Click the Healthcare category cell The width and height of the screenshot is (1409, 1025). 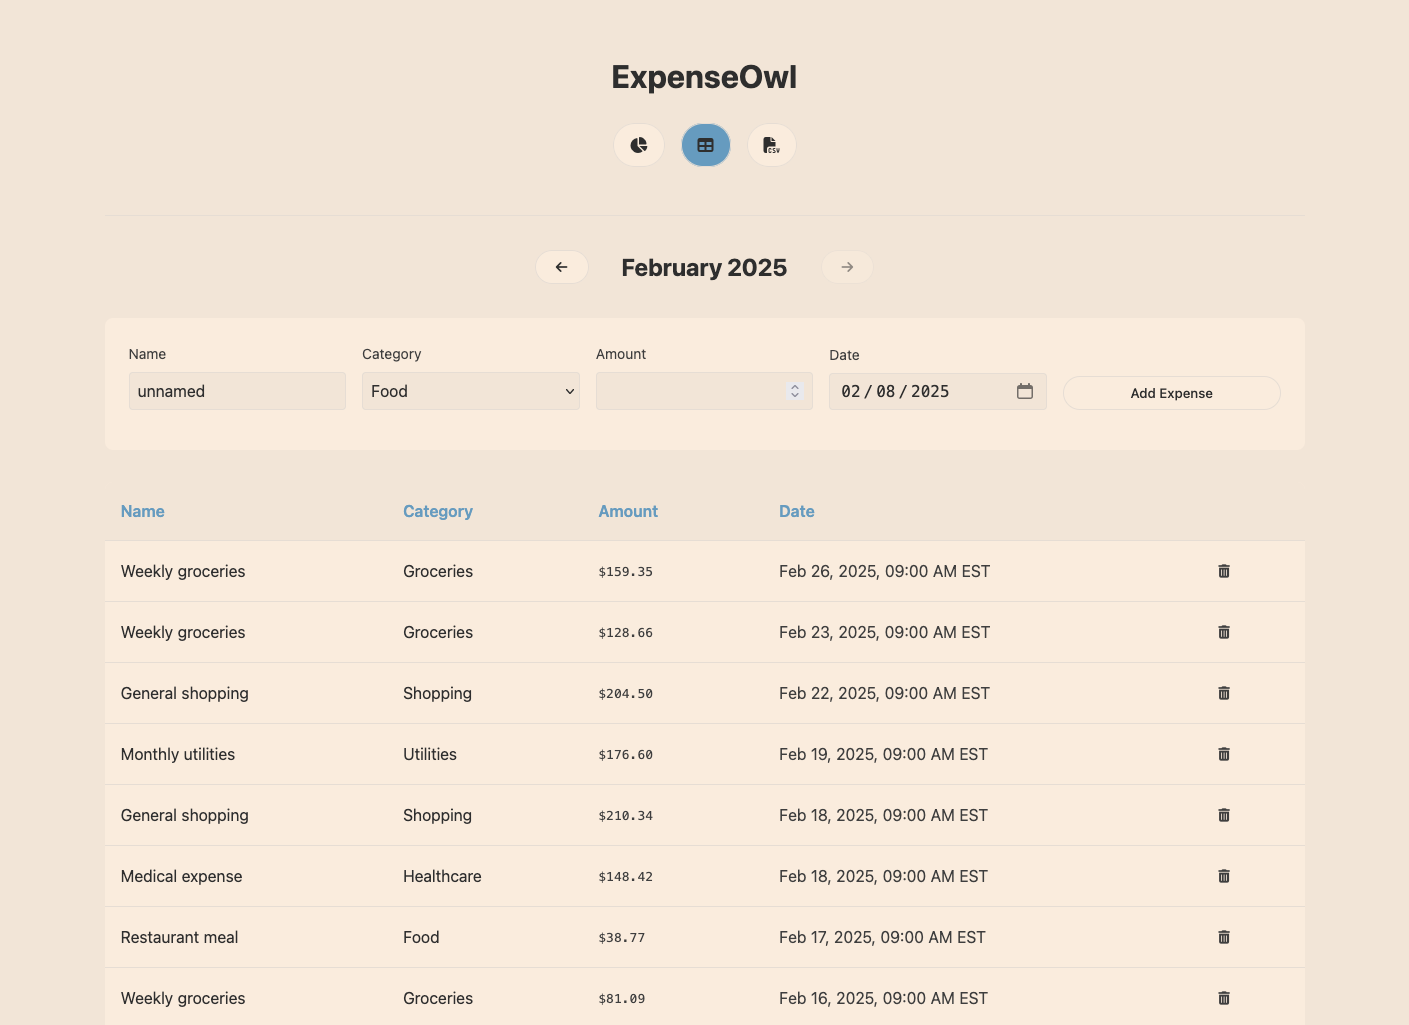(x=442, y=876)
